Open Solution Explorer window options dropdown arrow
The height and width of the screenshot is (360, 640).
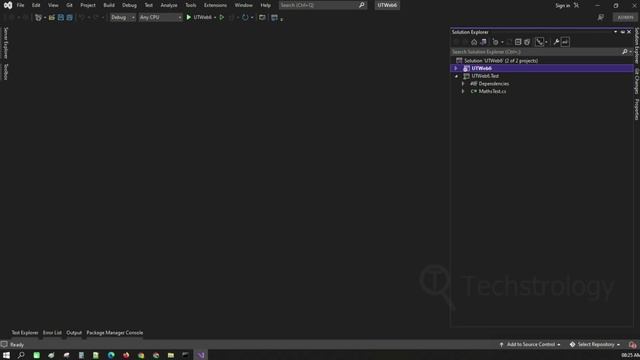tap(616, 32)
